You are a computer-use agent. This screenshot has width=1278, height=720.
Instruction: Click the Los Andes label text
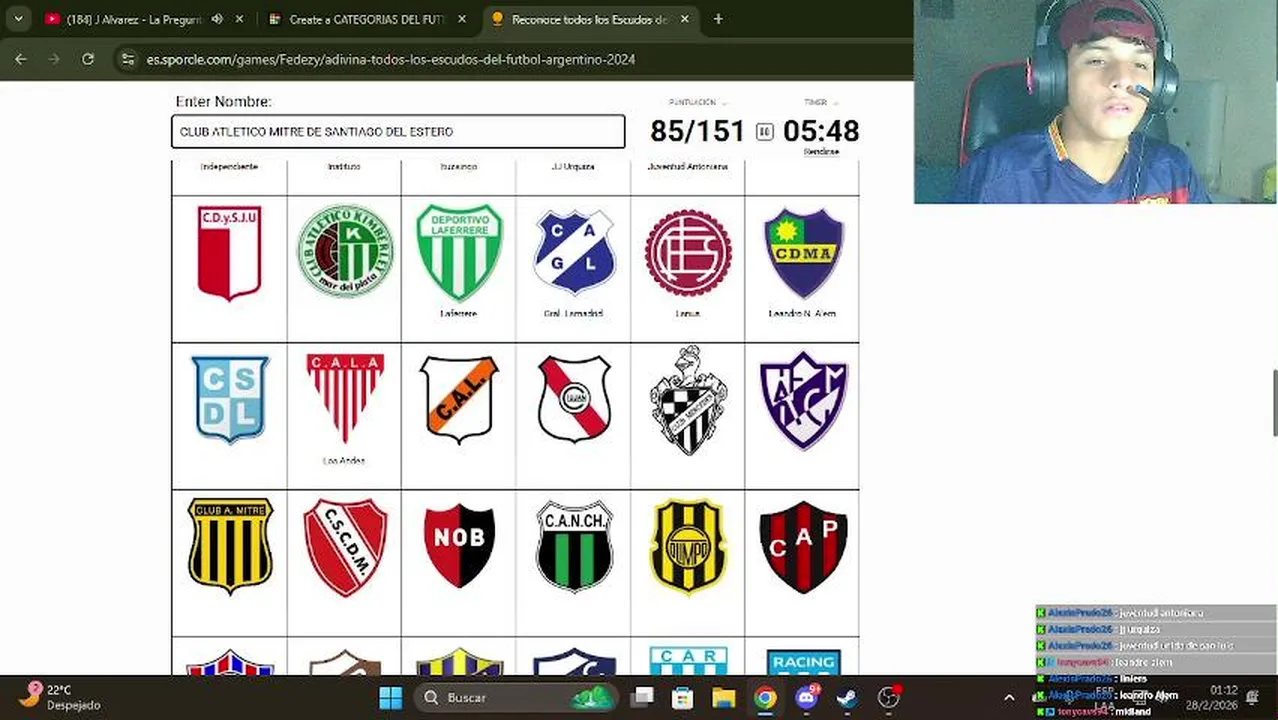[343, 461]
